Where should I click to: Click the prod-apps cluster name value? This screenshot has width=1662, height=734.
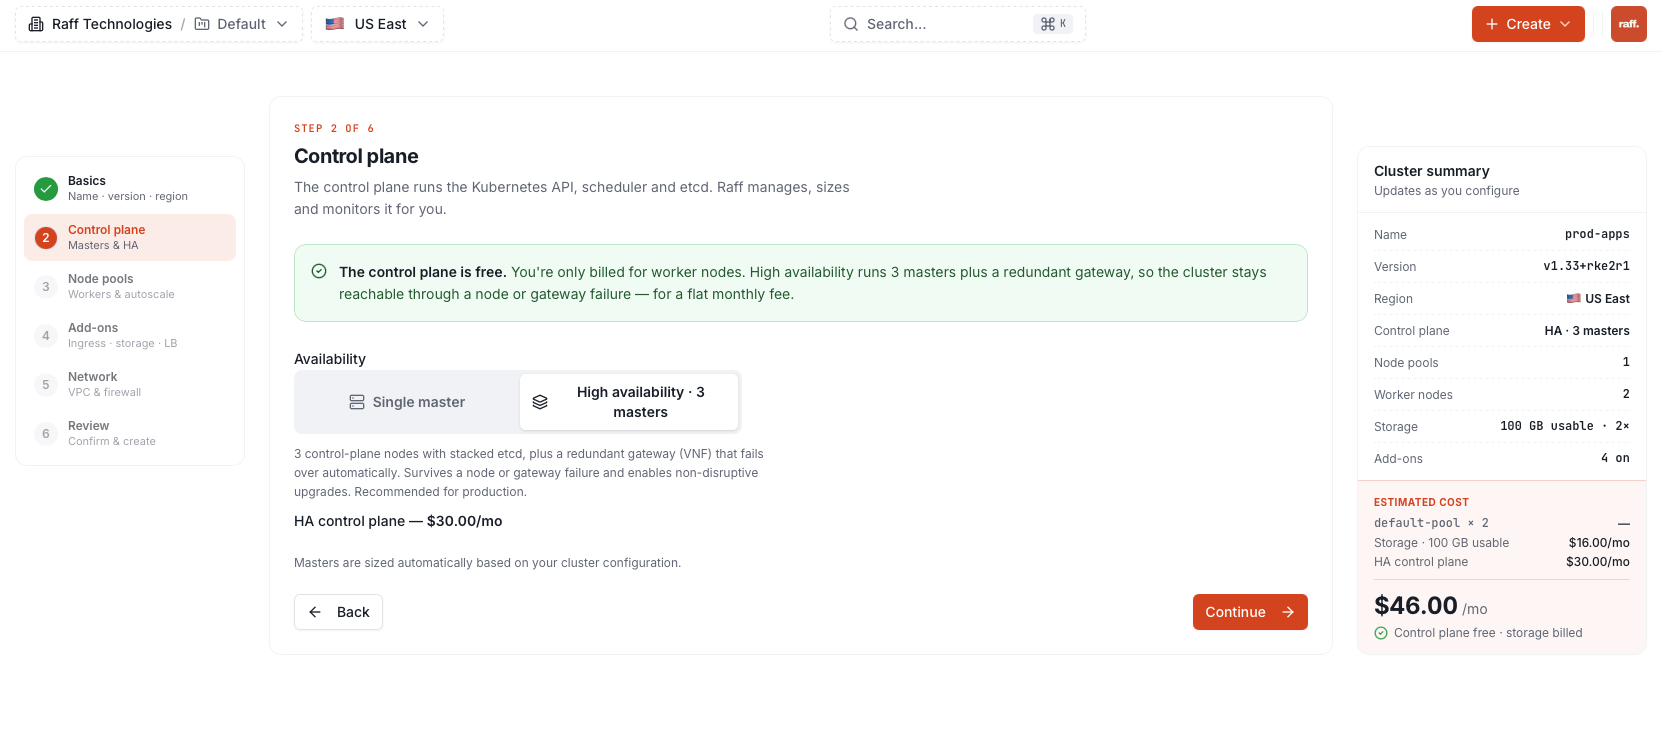pos(1597,234)
